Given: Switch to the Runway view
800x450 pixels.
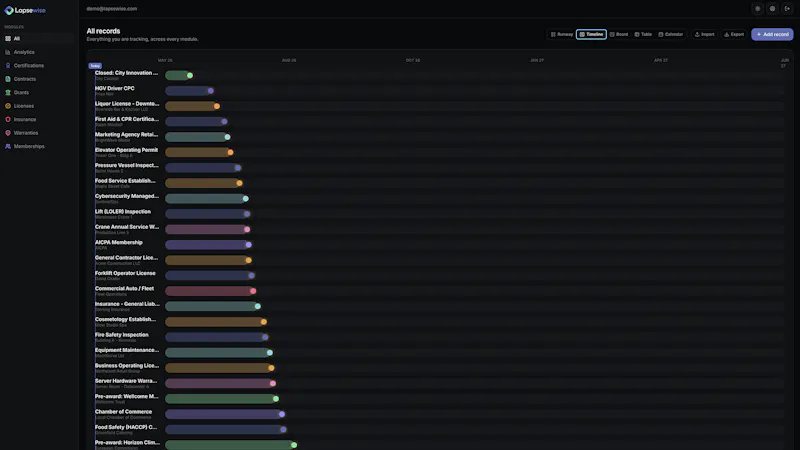Looking at the screenshot, I should click(562, 34).
